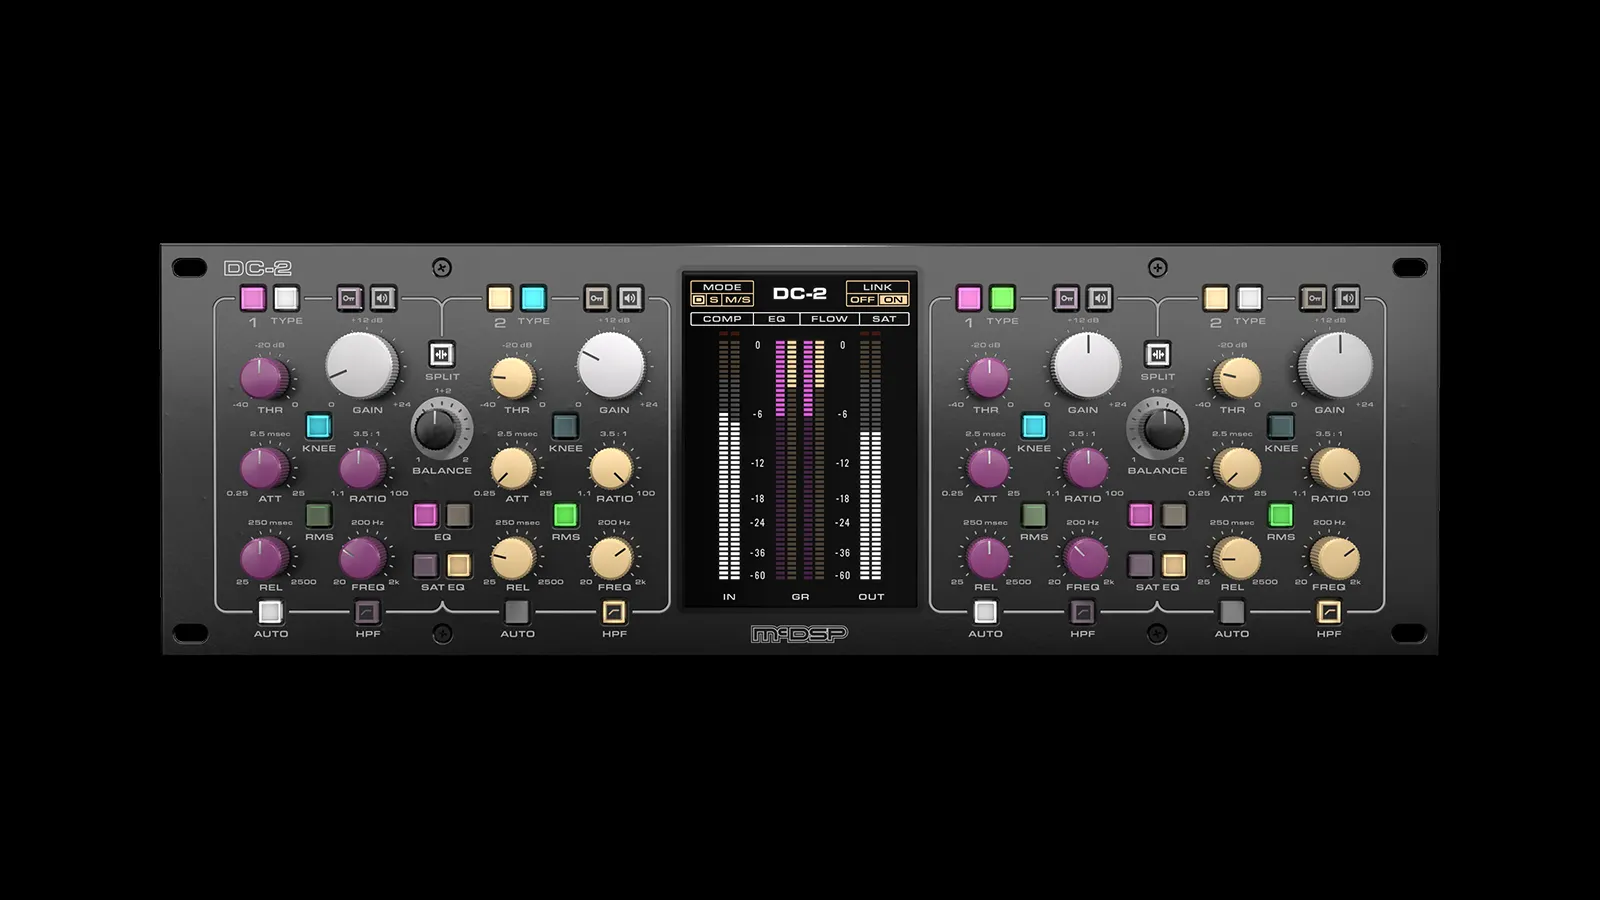Click the speaker listen icon for left unit compressor 1
Screen dimensions: 1600x900
click(382, 298)
